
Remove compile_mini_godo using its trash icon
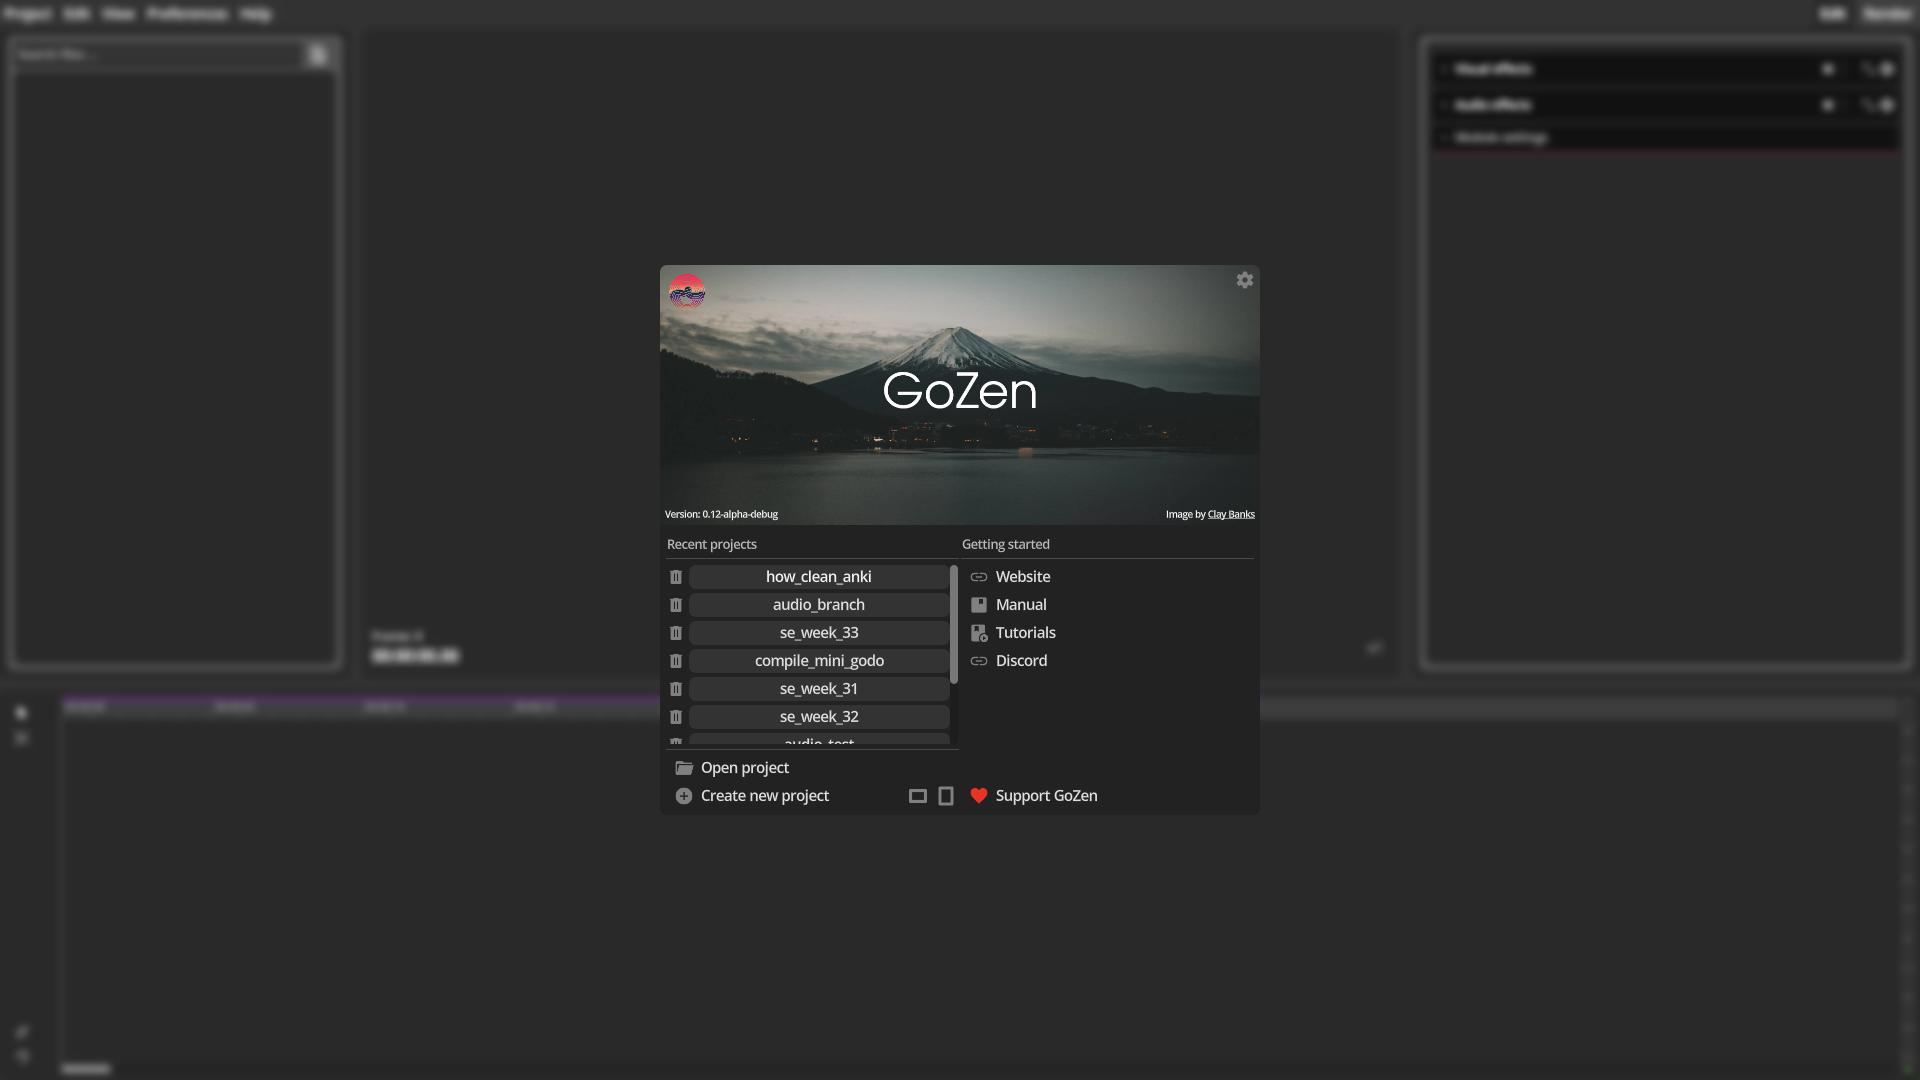pos(676,661)
